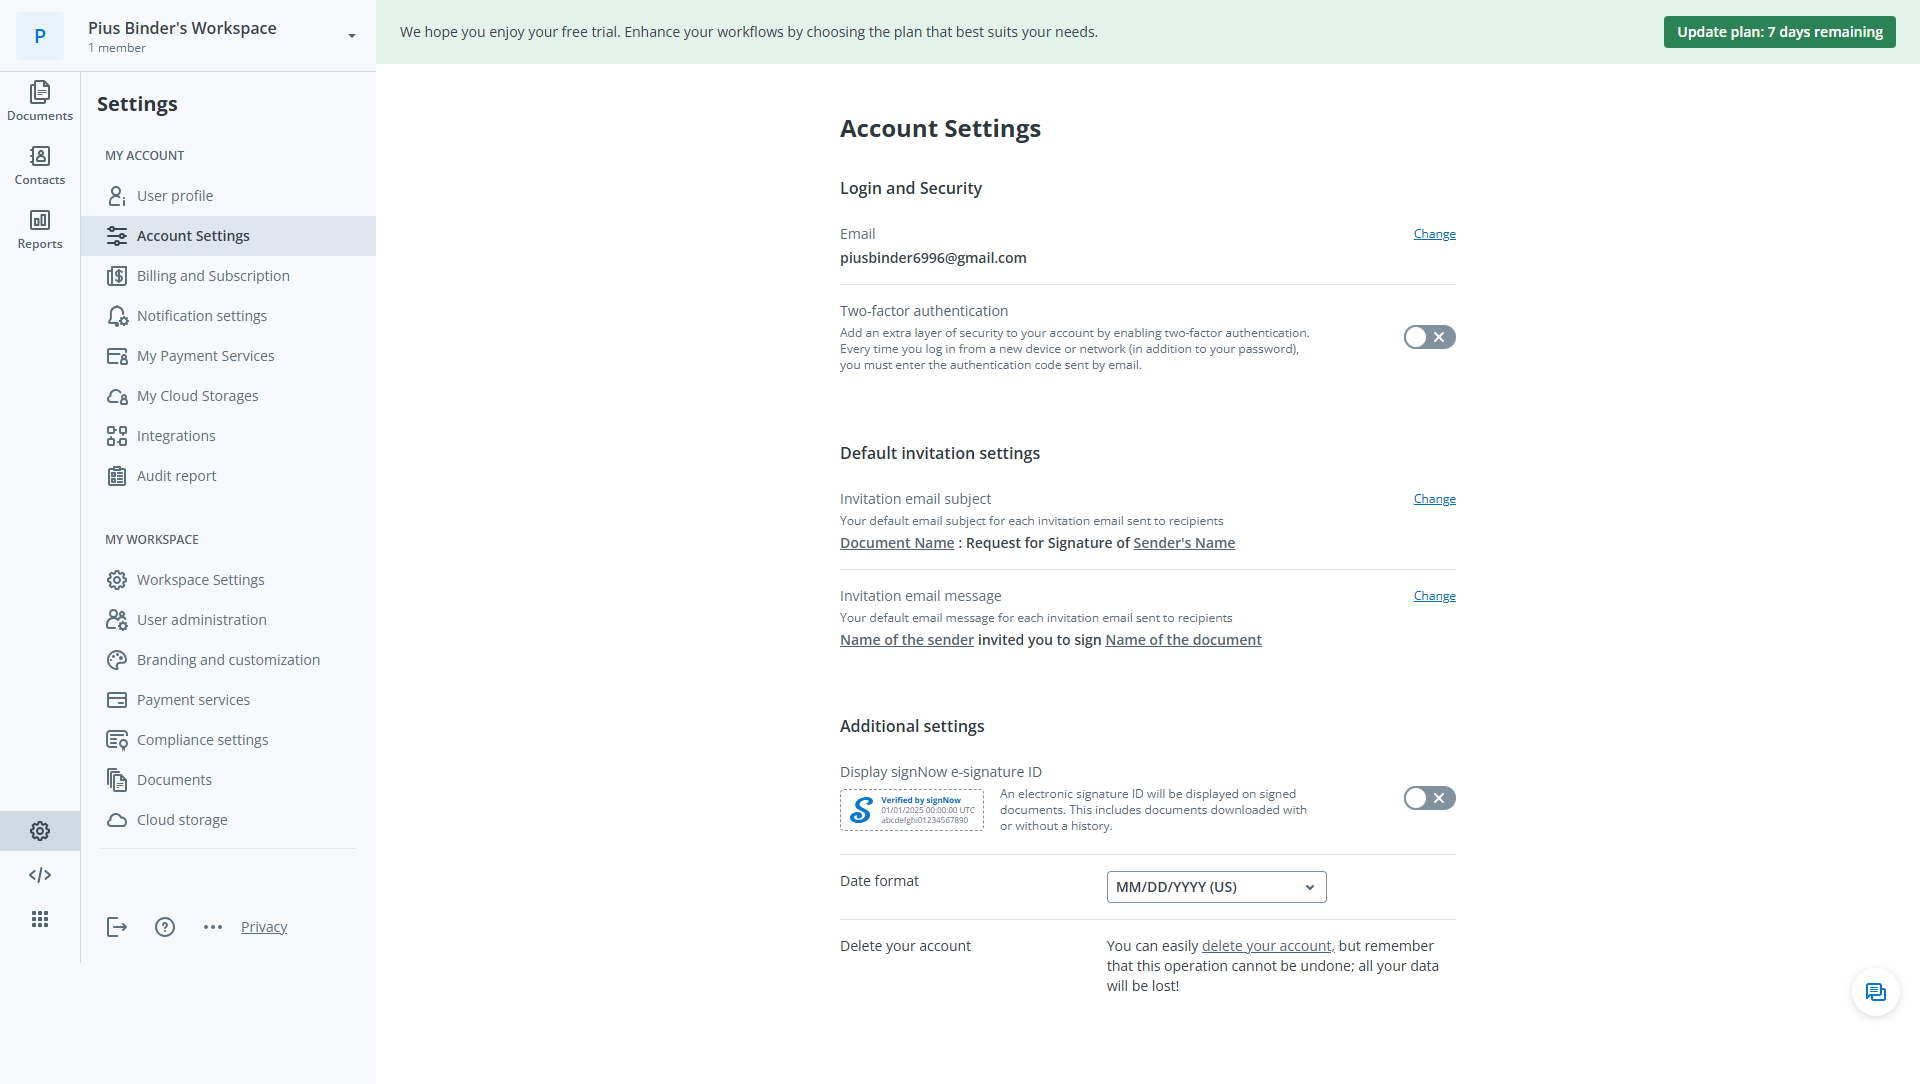Select Branding and customization menu item
The image size is (1920, 1084).
click(x=228, y=660)
